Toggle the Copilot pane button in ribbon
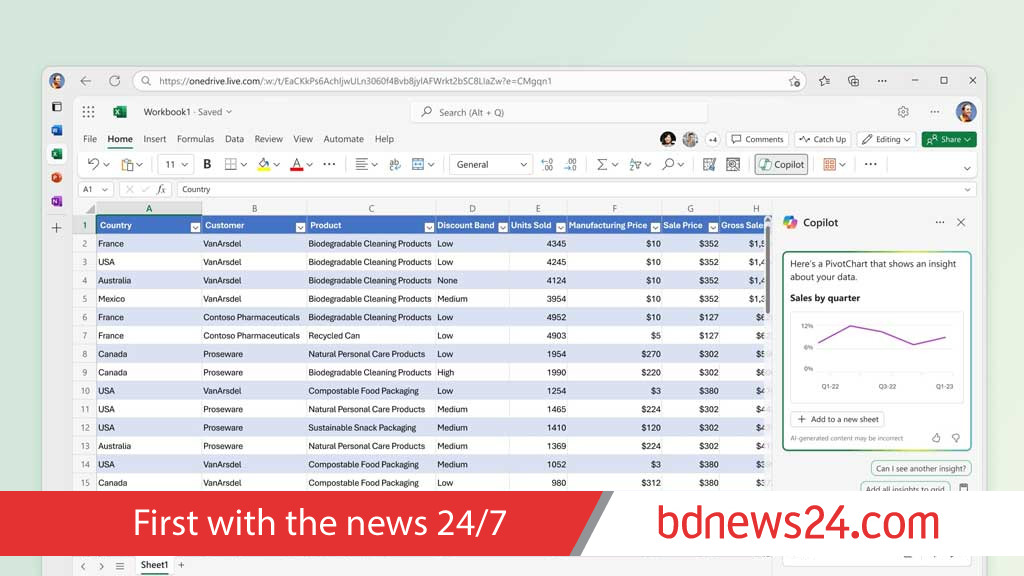 click(781, 165)
